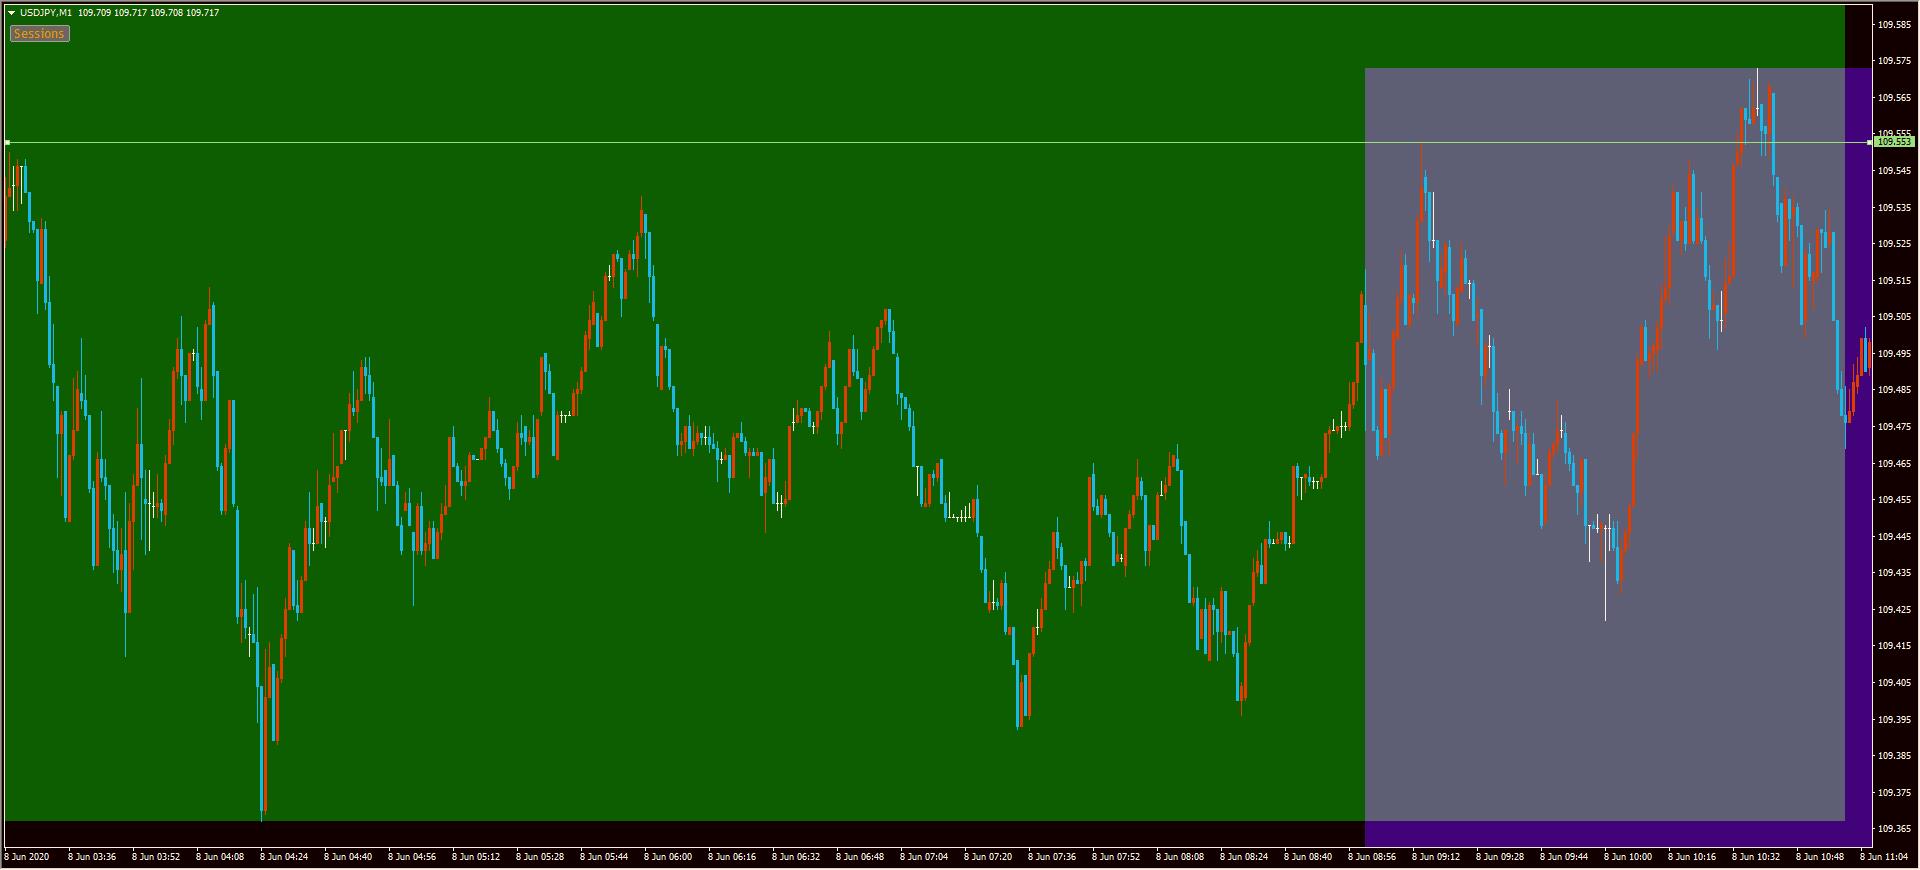The image size is (1920, 870).
Task: Click the 109.475 price scale label
Action: (1893, 427)
